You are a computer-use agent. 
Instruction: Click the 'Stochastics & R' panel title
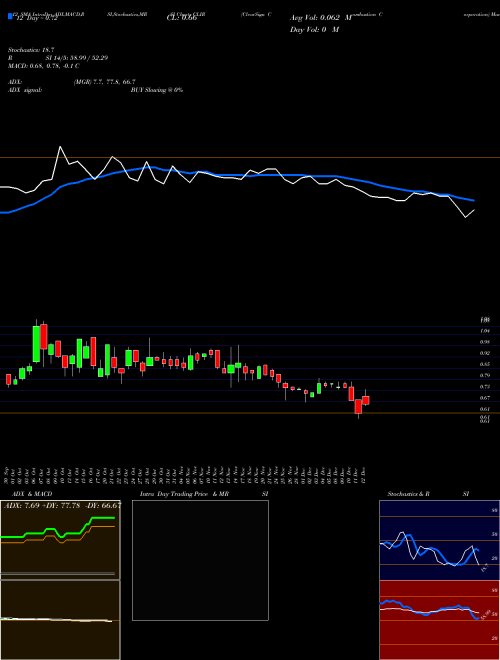[408, 494]
